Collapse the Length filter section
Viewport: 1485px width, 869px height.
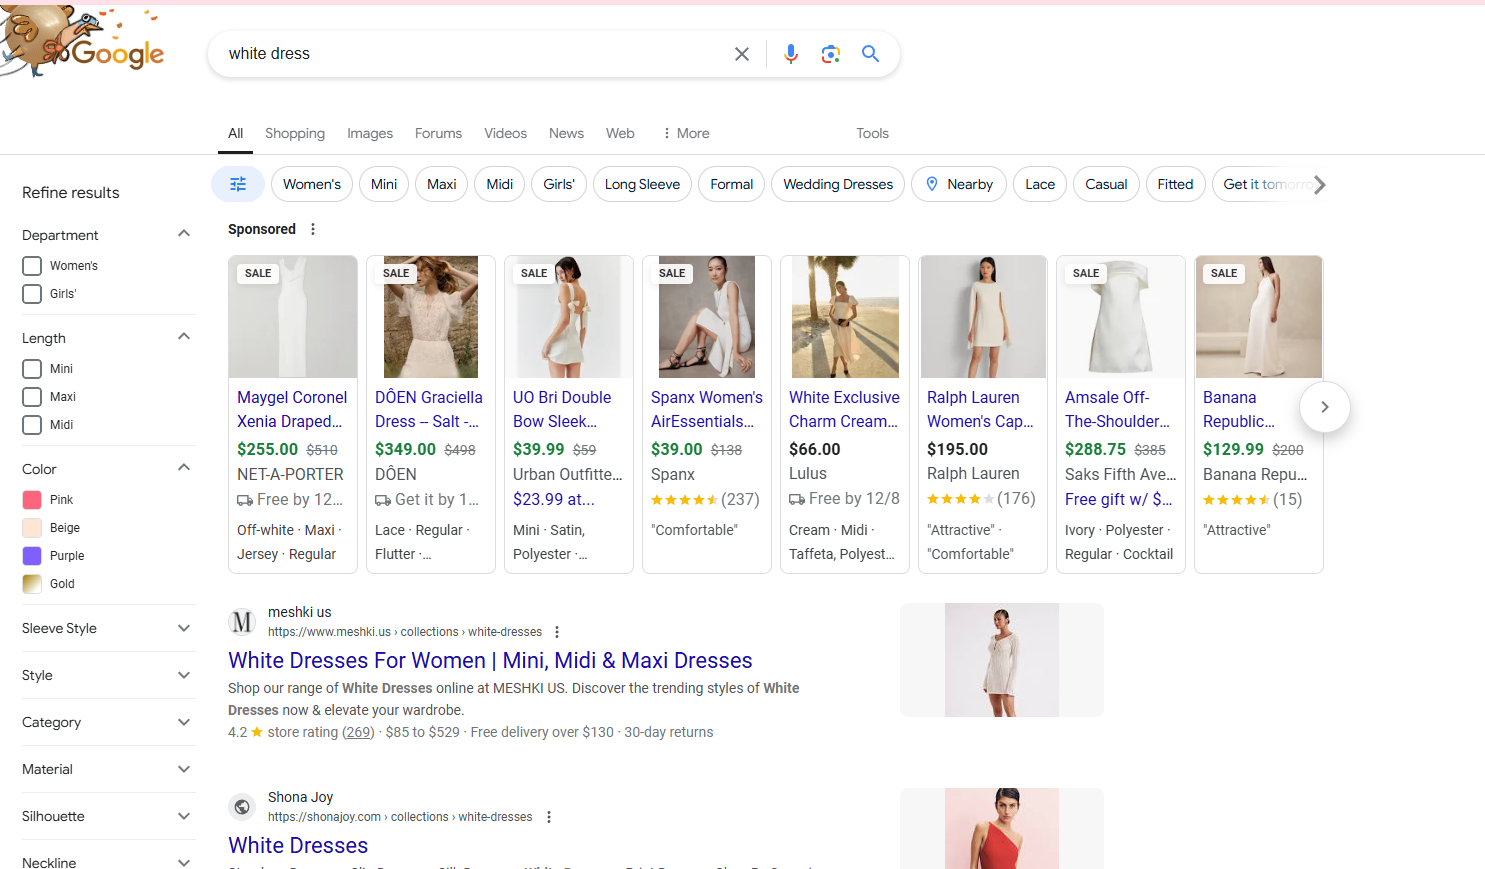(184, 337)
